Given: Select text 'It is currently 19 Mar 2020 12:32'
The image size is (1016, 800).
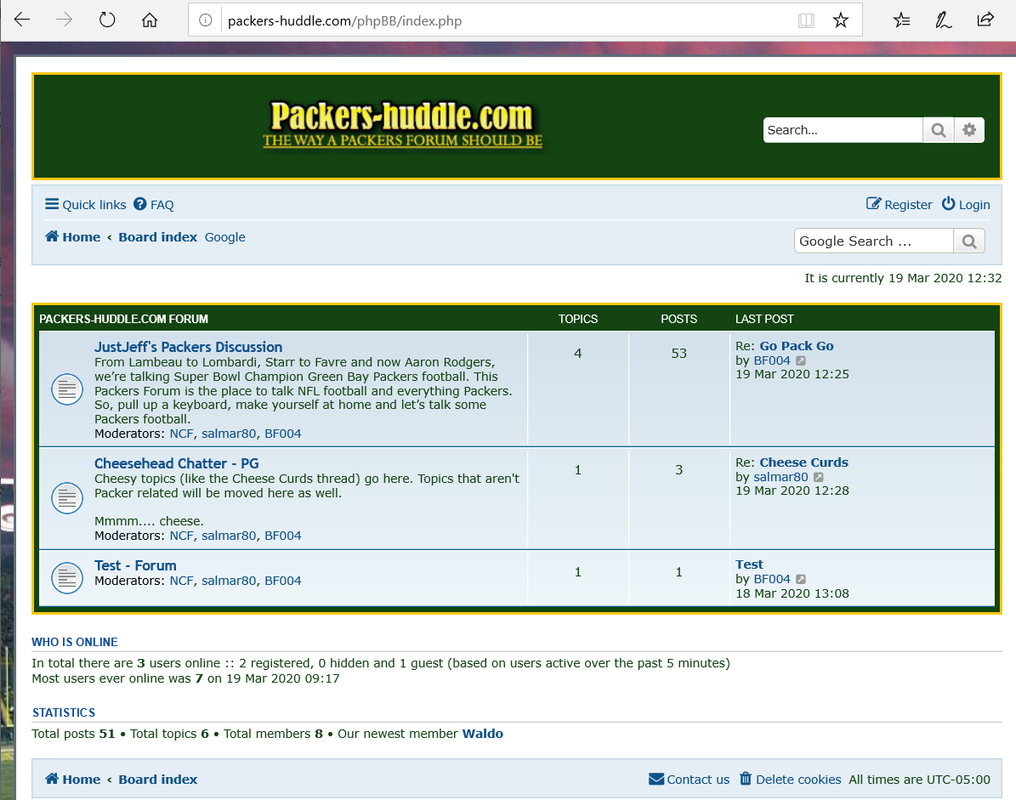Looking at the screenshot, I should (x=903, y=278).
